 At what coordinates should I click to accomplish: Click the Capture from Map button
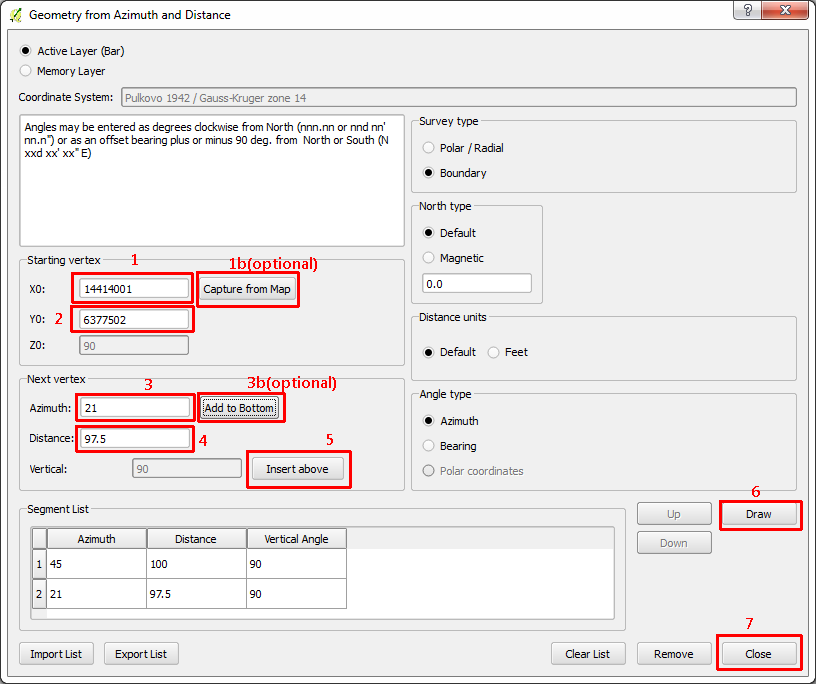point(247,289)
